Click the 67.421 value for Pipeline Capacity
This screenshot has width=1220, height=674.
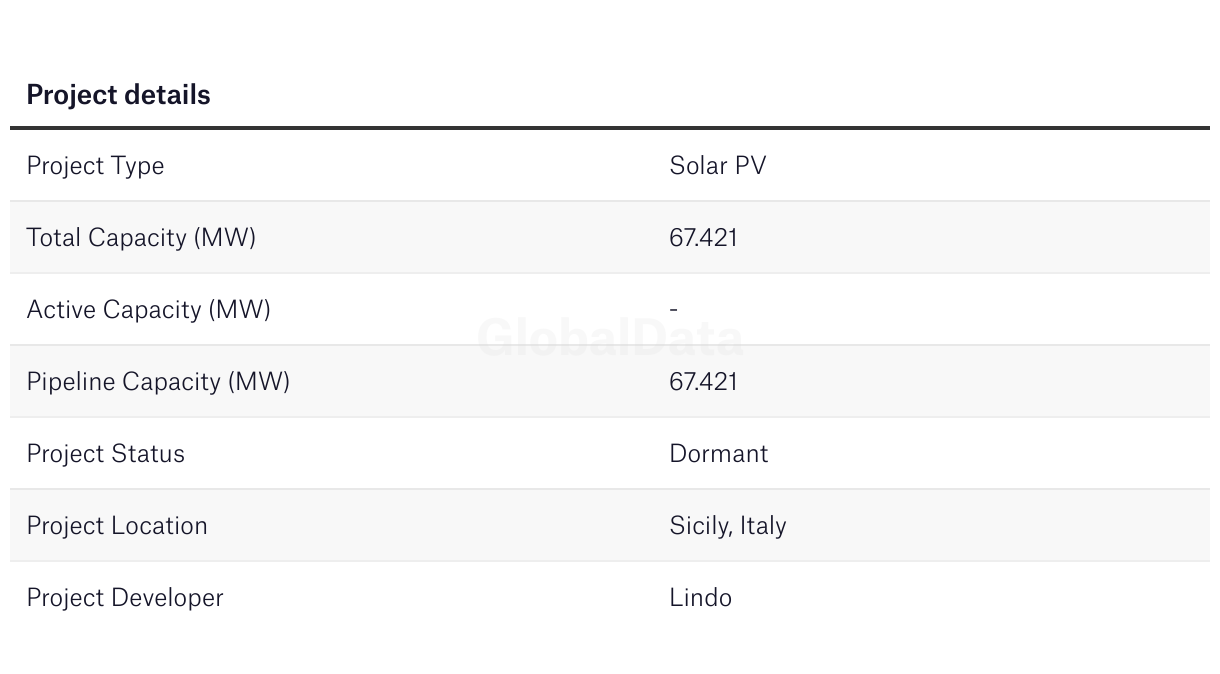pyautogui.click(x=703, y=382)
